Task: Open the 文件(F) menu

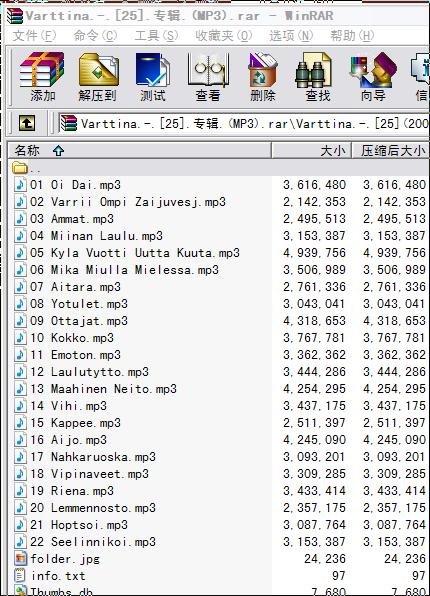Action: point(34,36)
